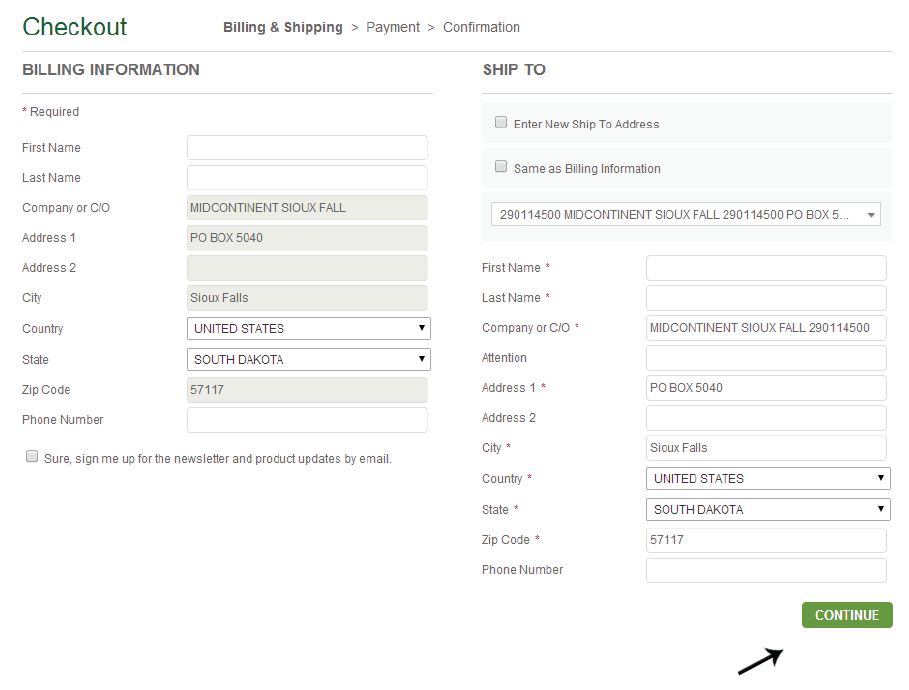Focus the billing Phone Number field
Viewport: 909px width, 690px height.
307,420
